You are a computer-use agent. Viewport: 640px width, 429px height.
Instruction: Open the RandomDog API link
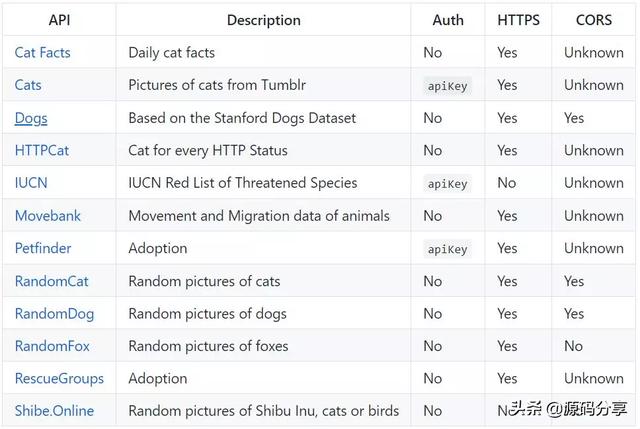(x=54, y=313)
